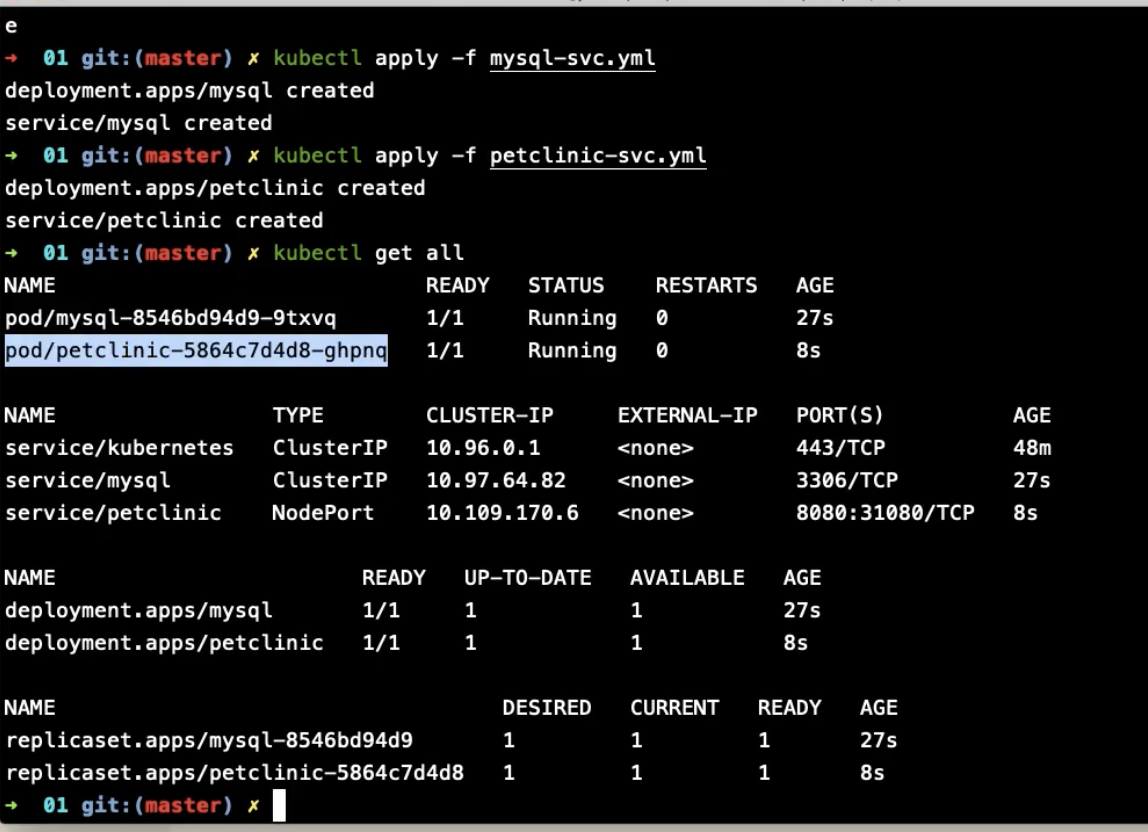Click the UP-TO-DATE column header
Screen dimensions: 1148x832
[527, 578]
